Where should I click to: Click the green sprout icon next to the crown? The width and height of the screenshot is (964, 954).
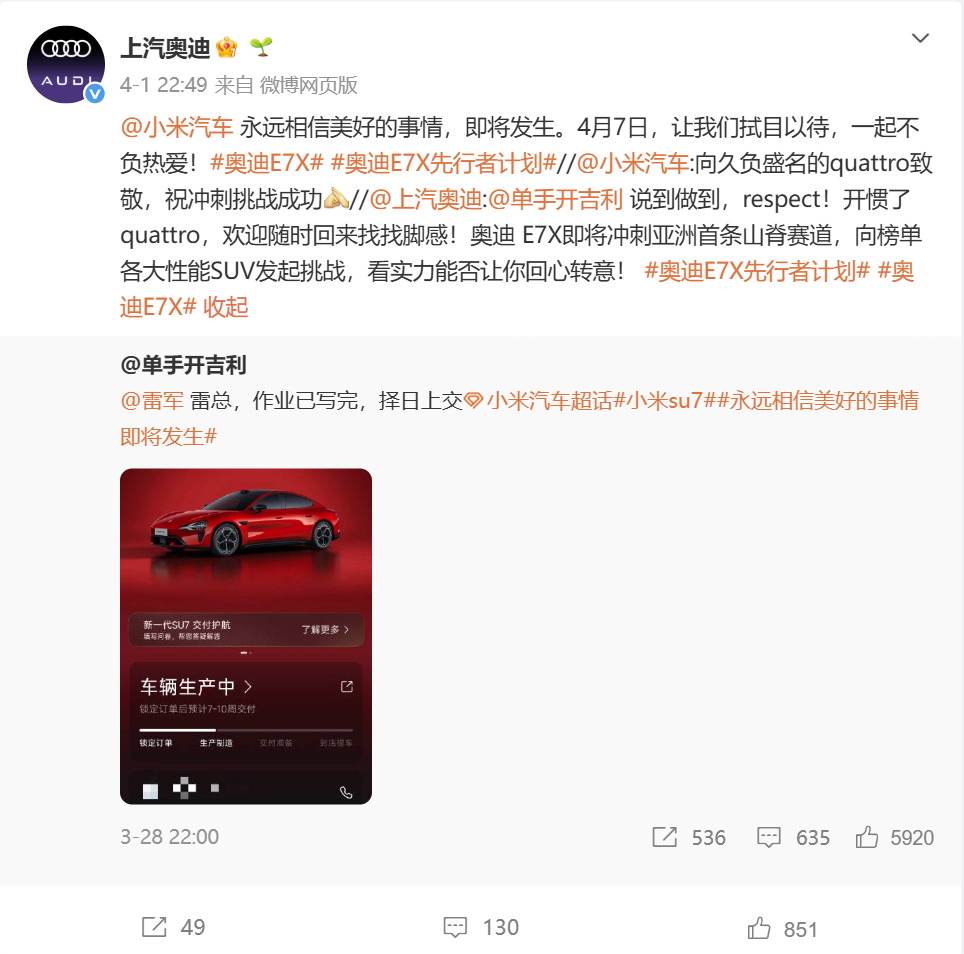pos(261,47)
